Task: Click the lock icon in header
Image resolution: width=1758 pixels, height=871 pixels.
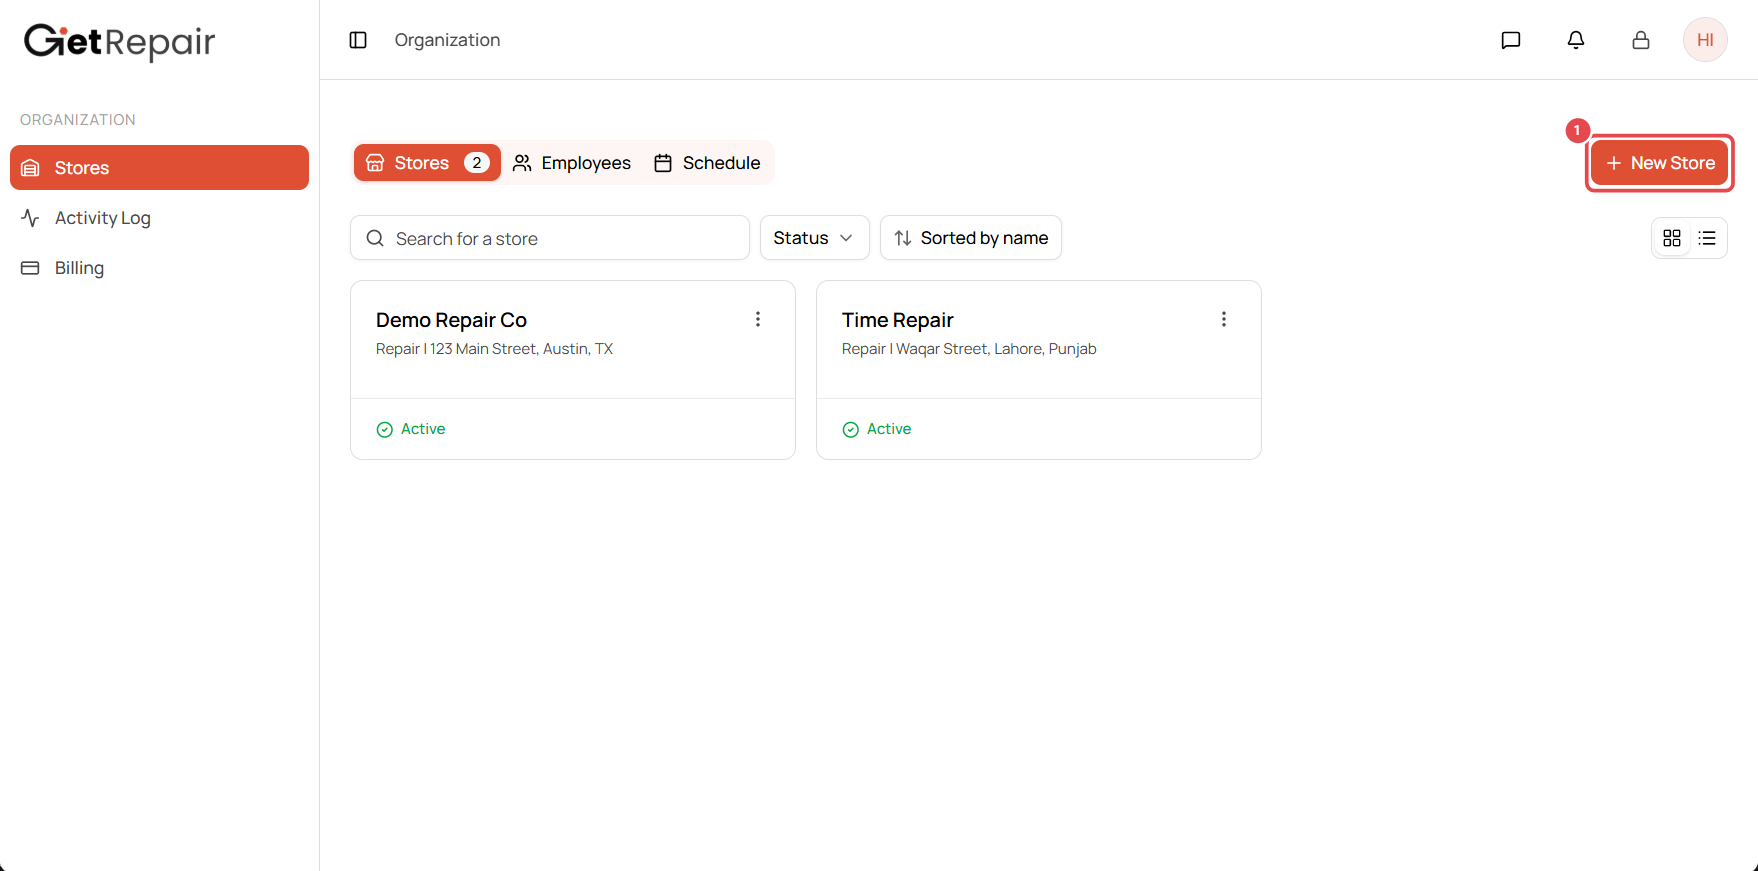Action: 1641,40
